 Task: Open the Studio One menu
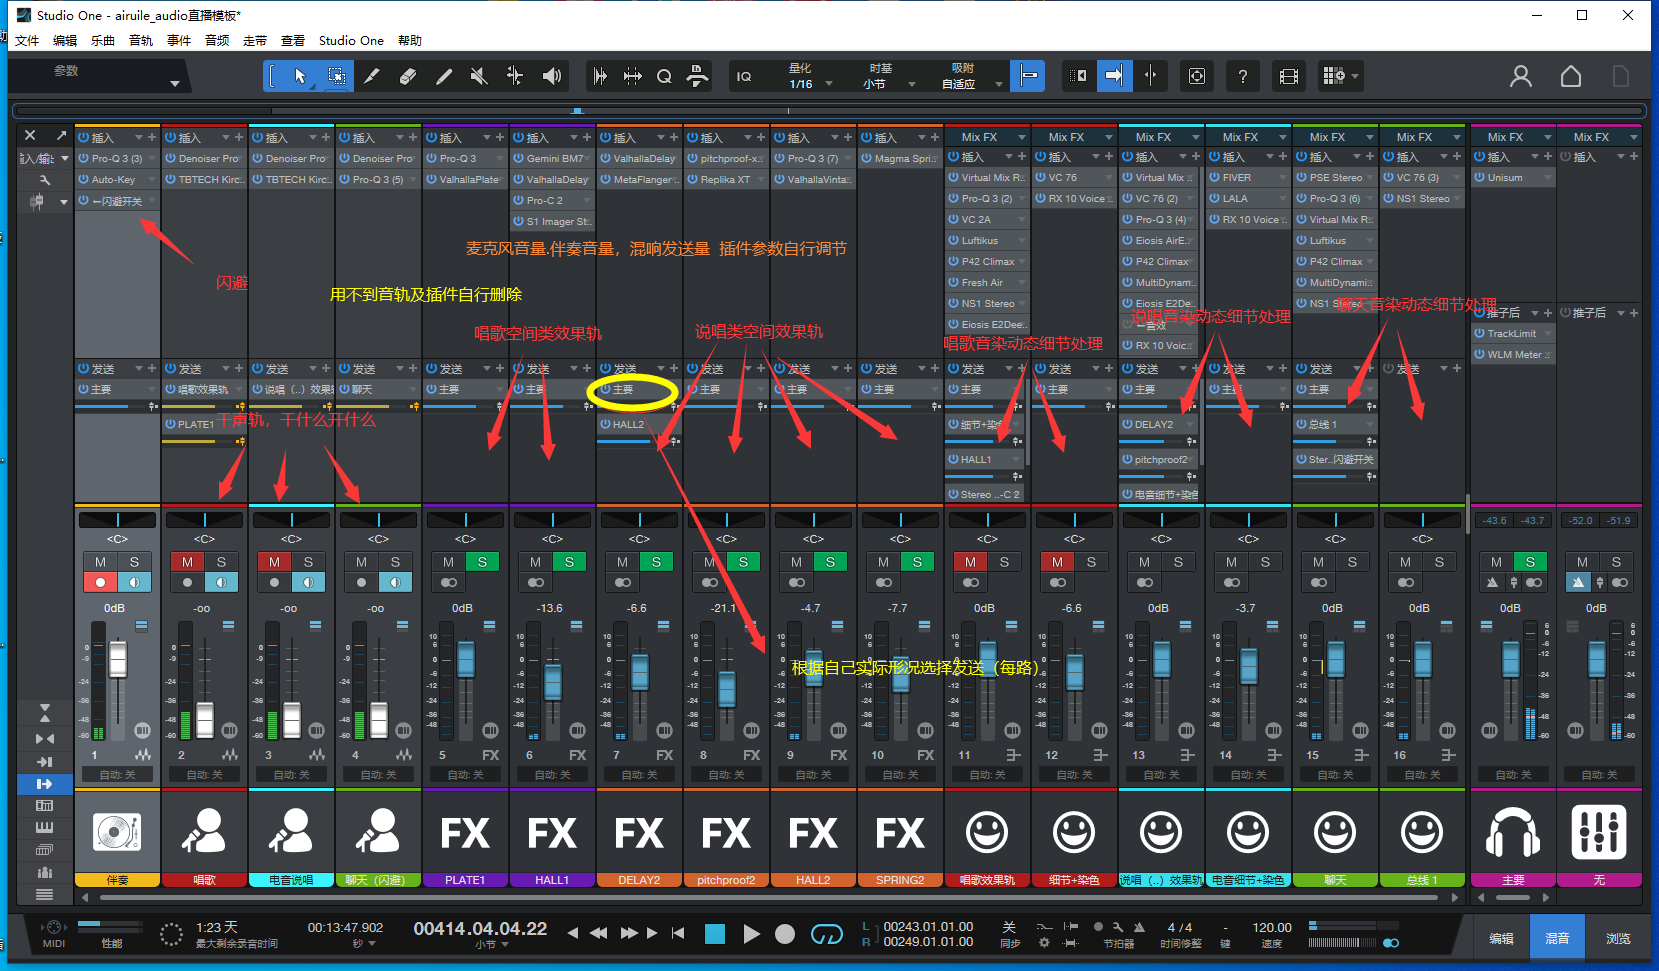click(351, 41)
